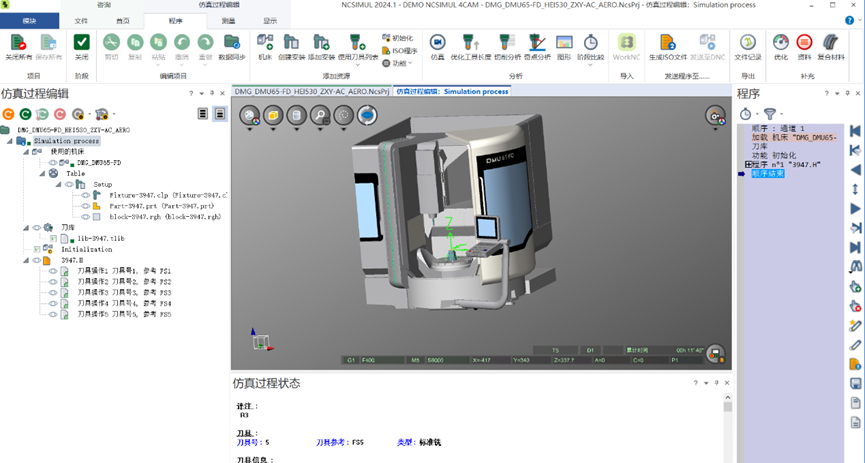Click the 添加安装 add setup icon

(x=321, y=42)
